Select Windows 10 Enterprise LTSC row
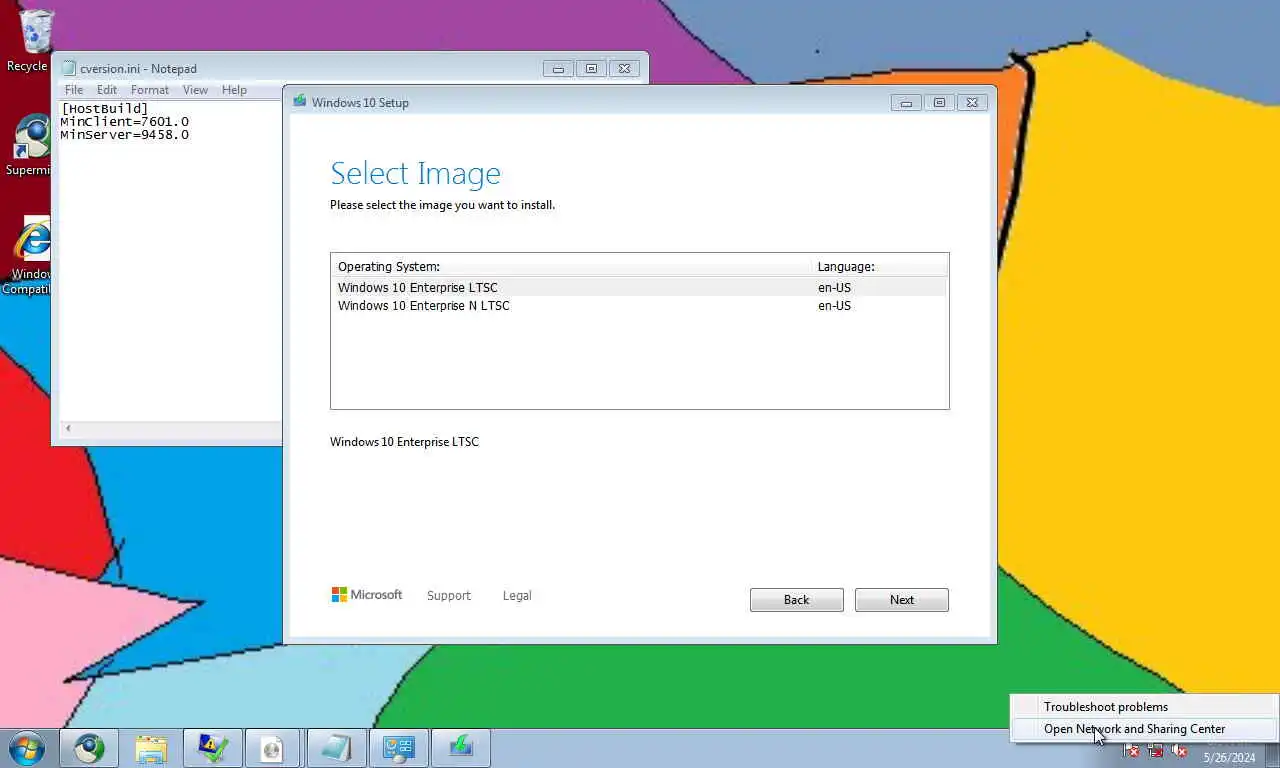The height and width of the screenshot is (768, 1280). click(x=639, y=287)
